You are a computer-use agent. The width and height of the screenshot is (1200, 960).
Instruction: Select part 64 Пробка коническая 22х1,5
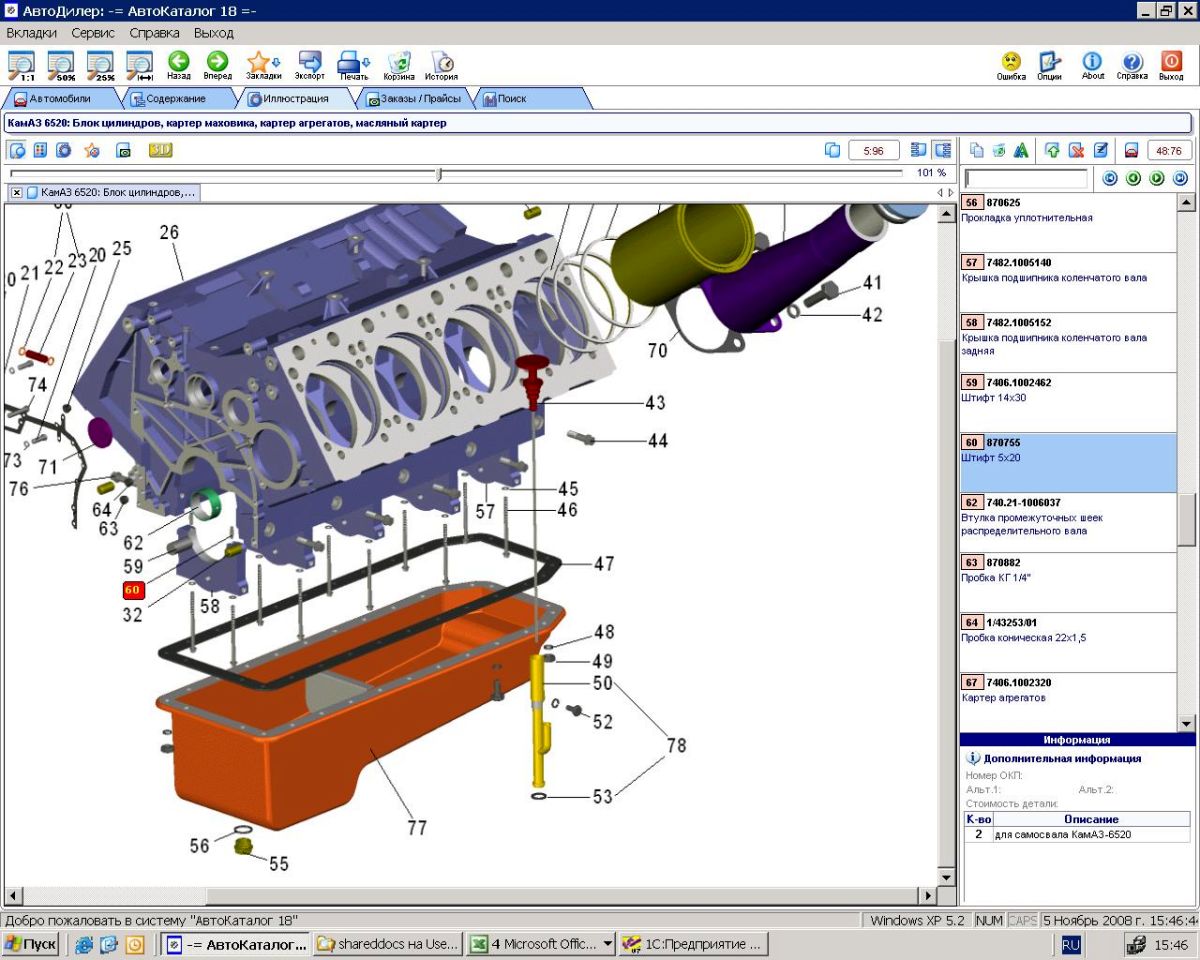pos(1068,642)
